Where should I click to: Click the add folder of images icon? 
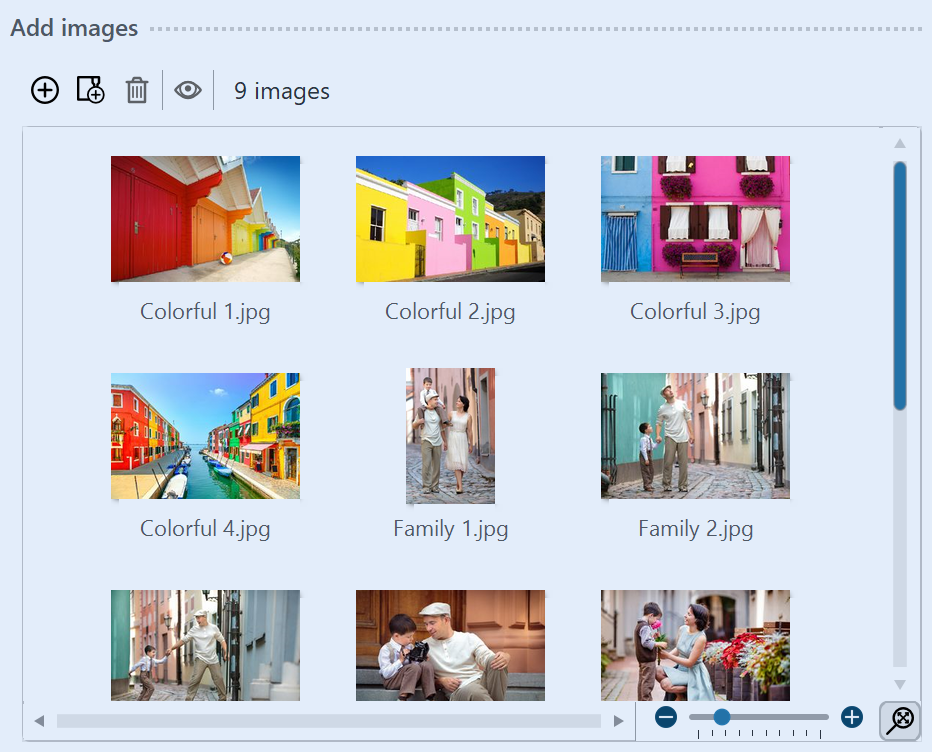point(91,91)
